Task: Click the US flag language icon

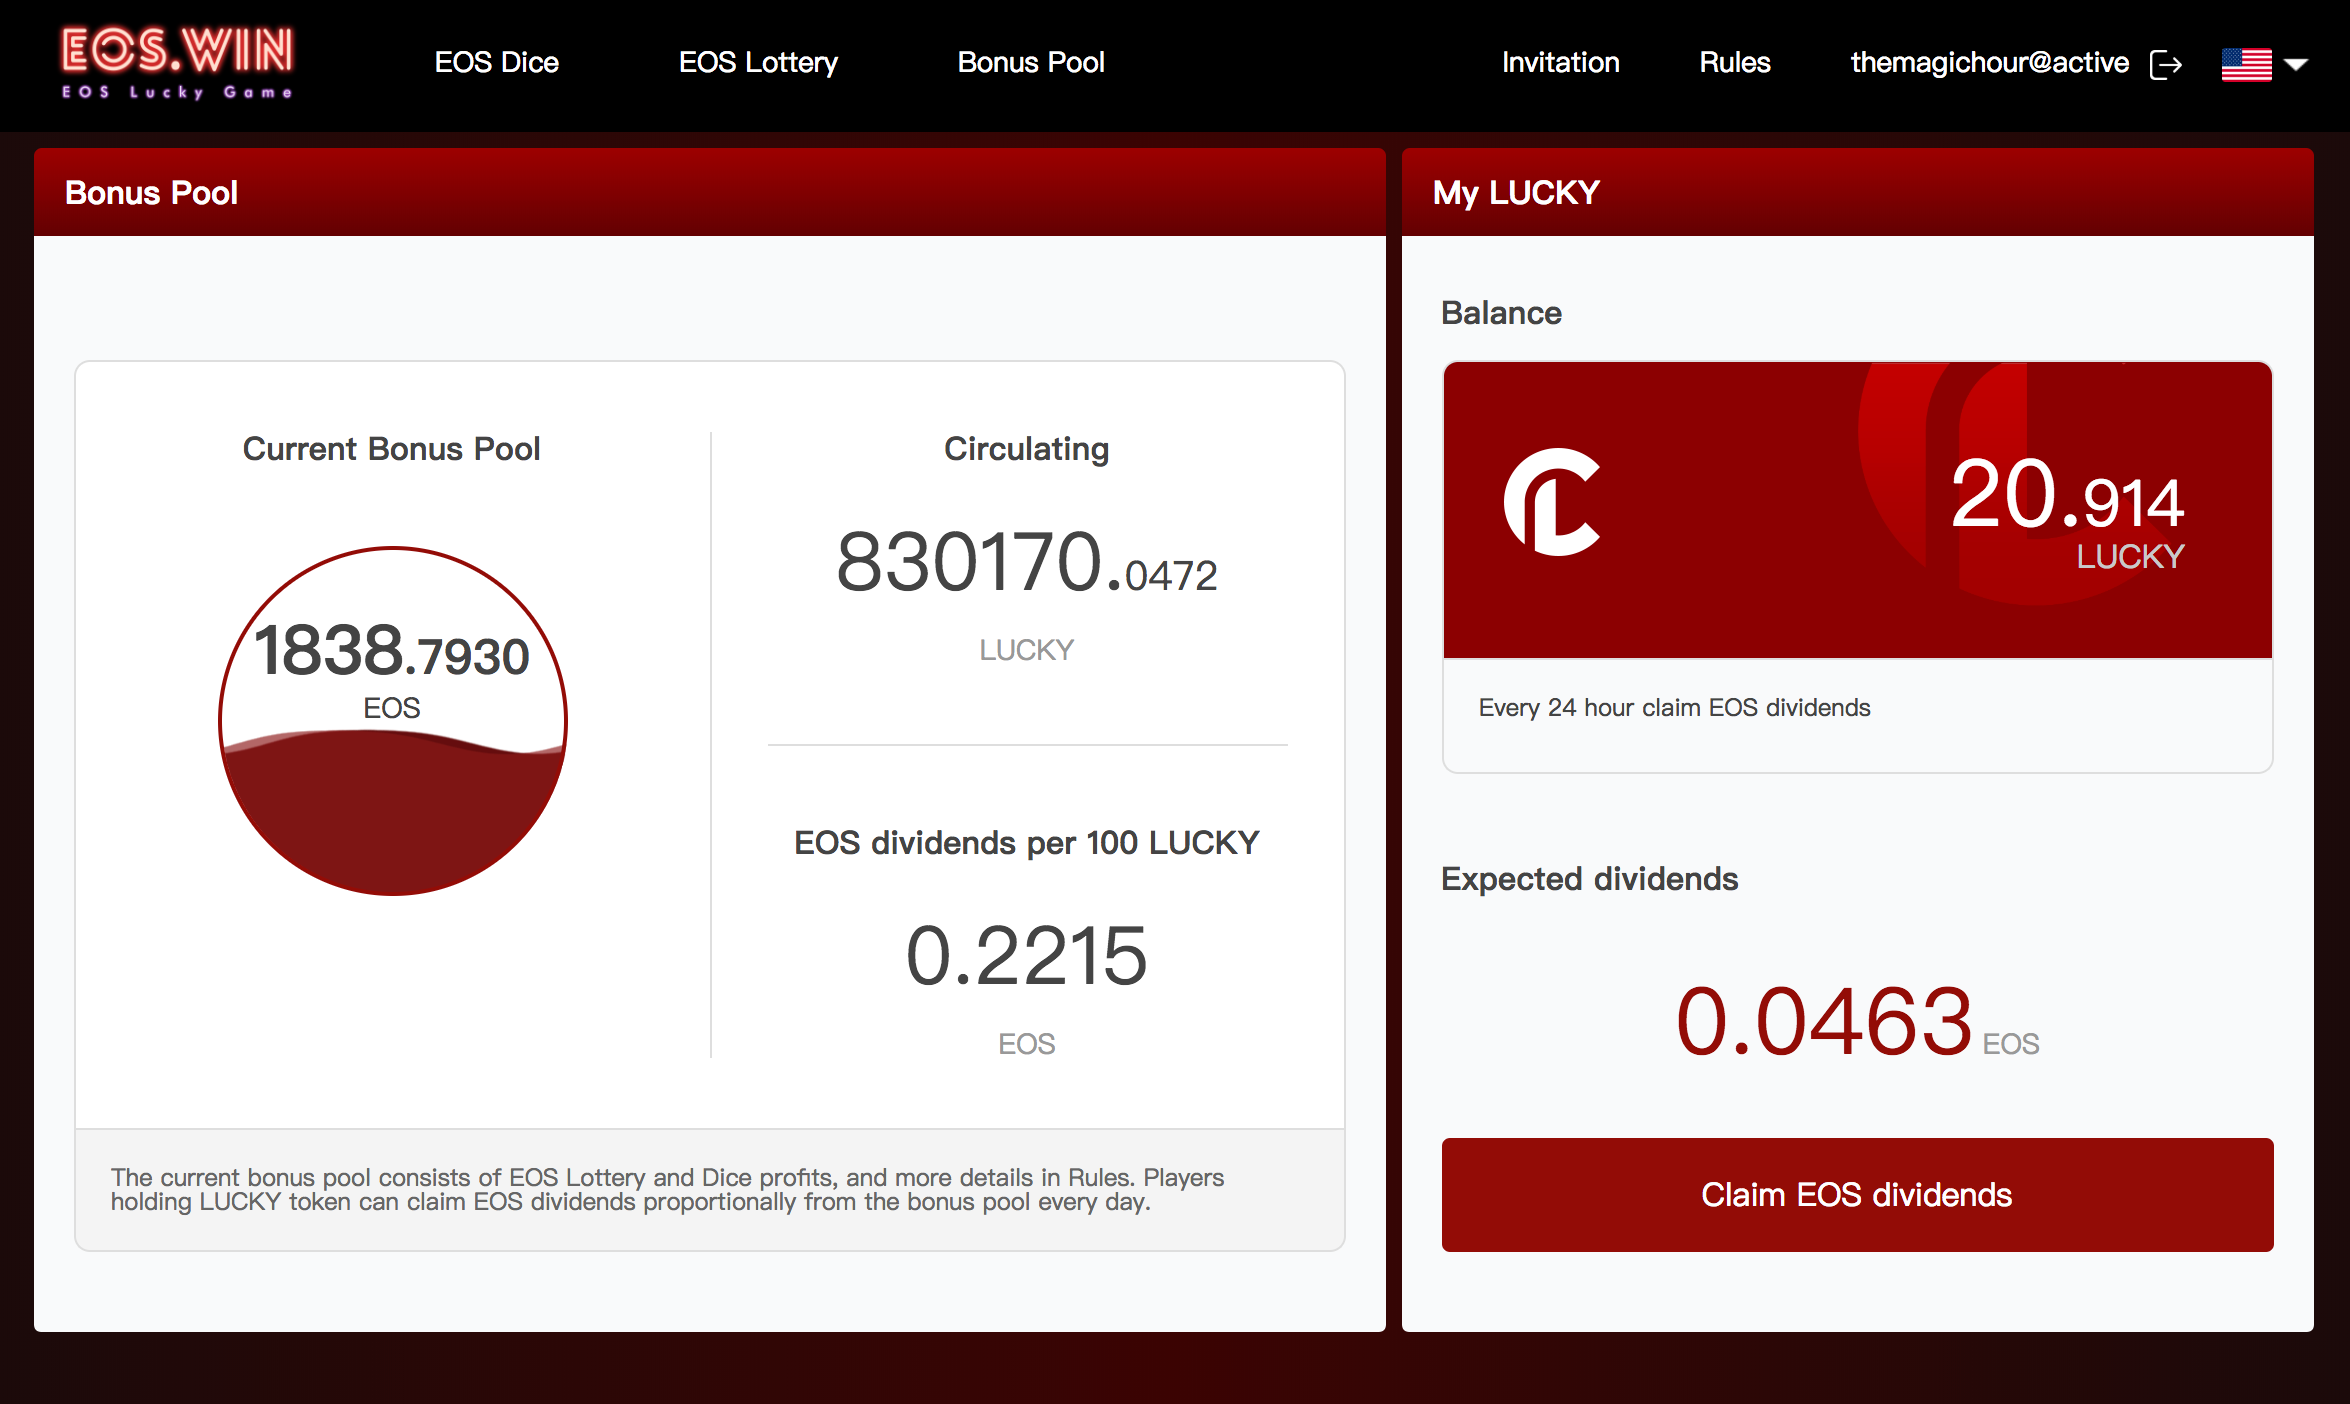Action: pyautogui.click(x=2246, y=64)
